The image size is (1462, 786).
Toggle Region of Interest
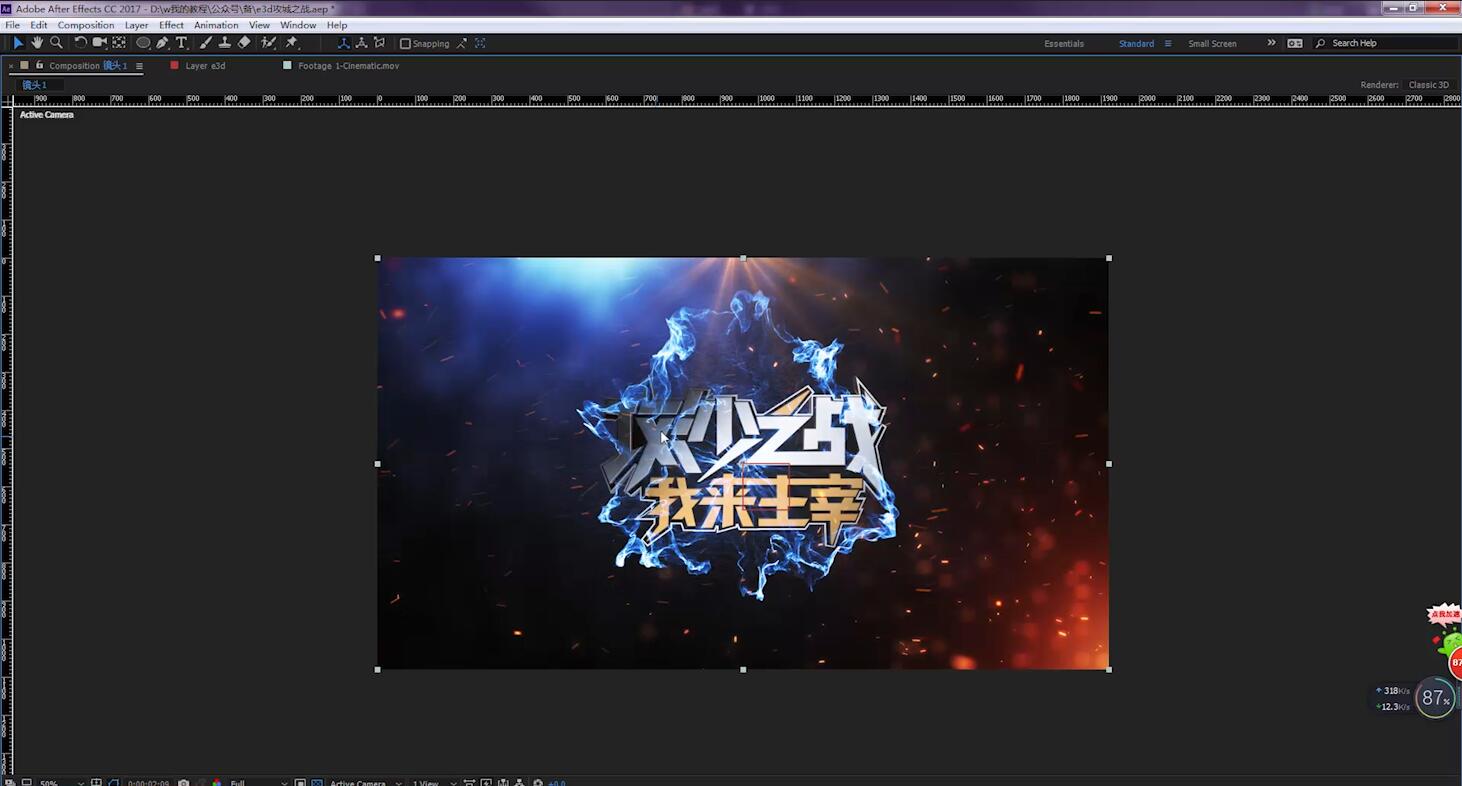click(300, 783)
